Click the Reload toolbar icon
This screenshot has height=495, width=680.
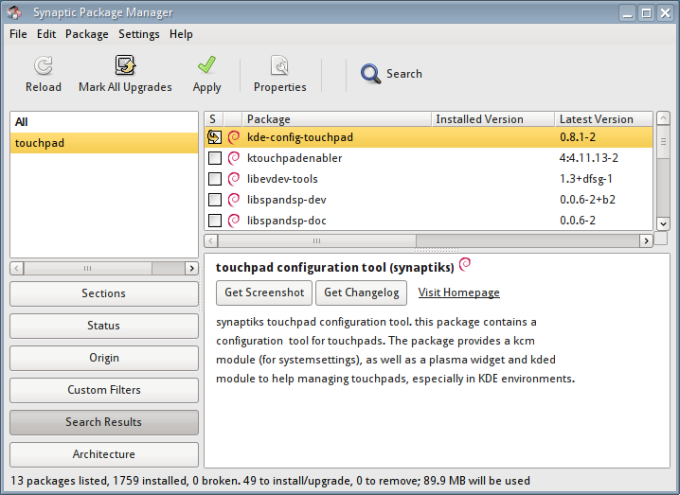coord(43,67)
